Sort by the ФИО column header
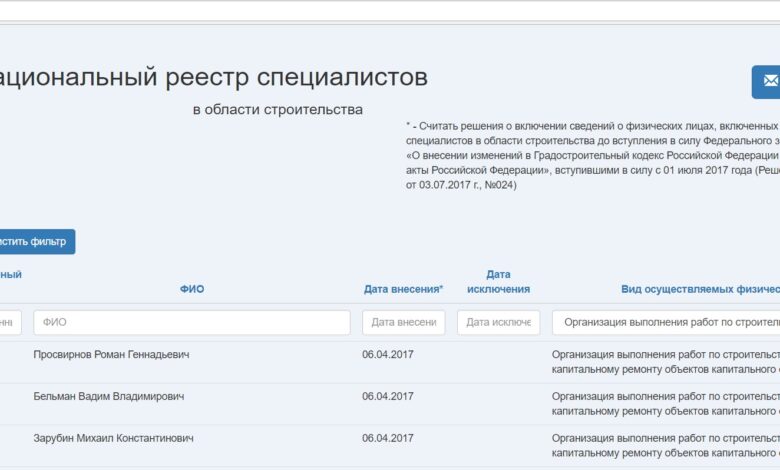780x470 pixels. click(x=192, y=289)
